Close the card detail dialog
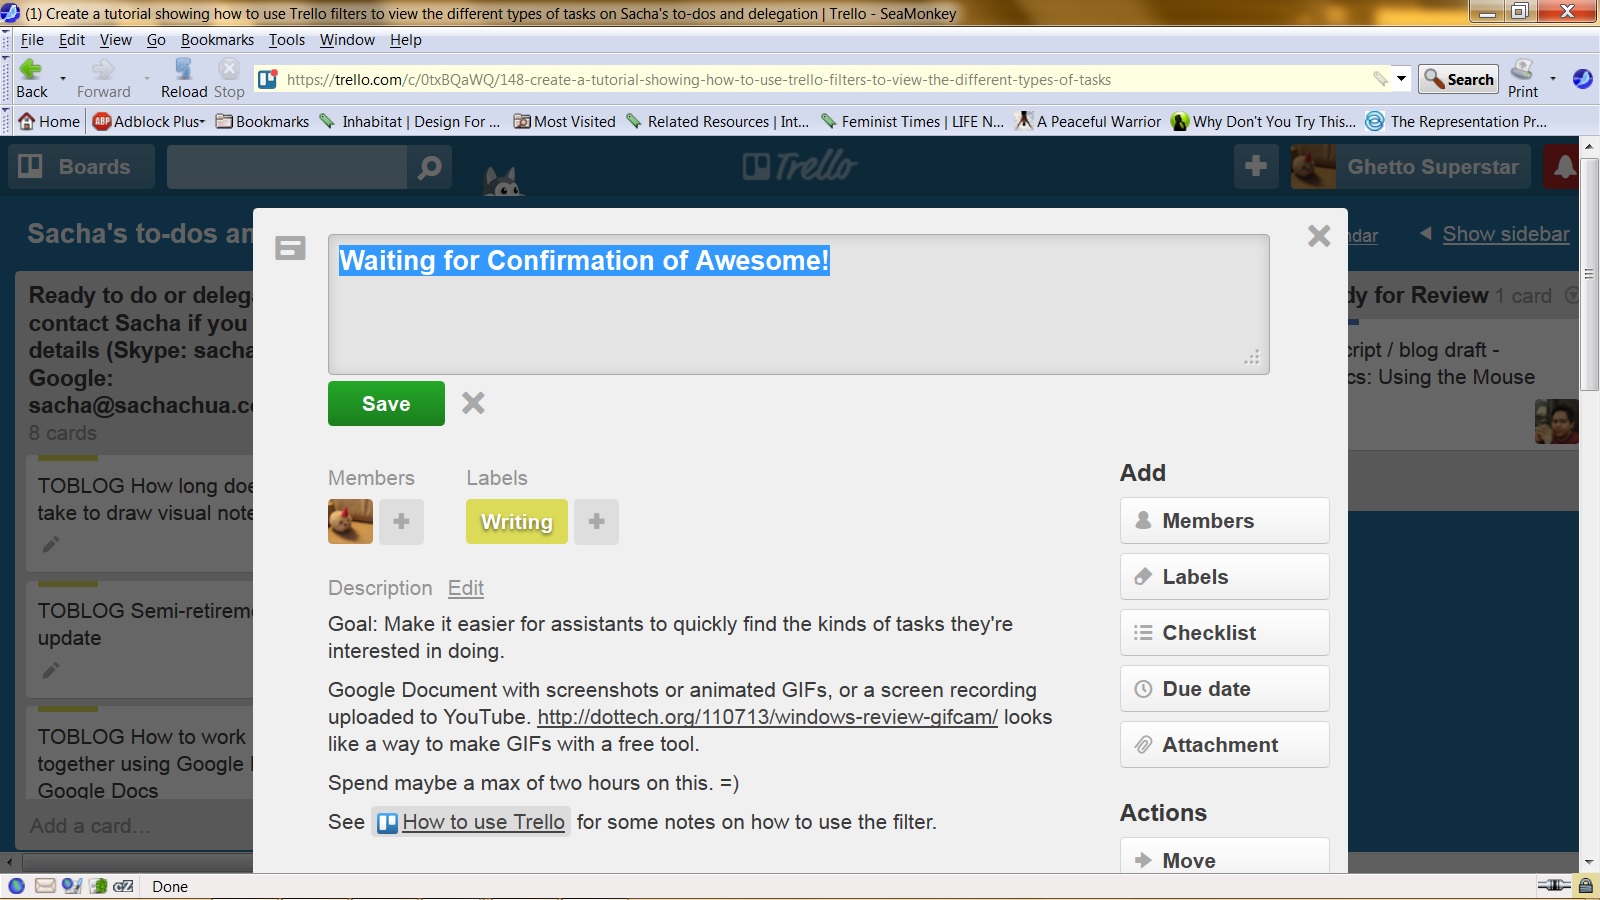Image resolution: width=1600 pixels, height=900 pixels. 1319,236
